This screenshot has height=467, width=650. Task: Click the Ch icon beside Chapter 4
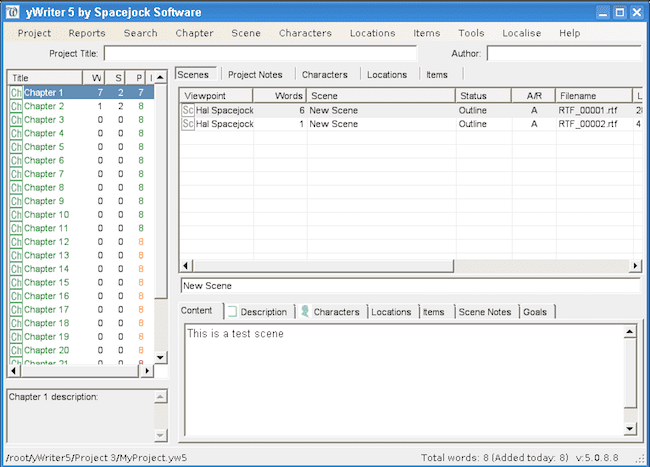coord(16,133)
